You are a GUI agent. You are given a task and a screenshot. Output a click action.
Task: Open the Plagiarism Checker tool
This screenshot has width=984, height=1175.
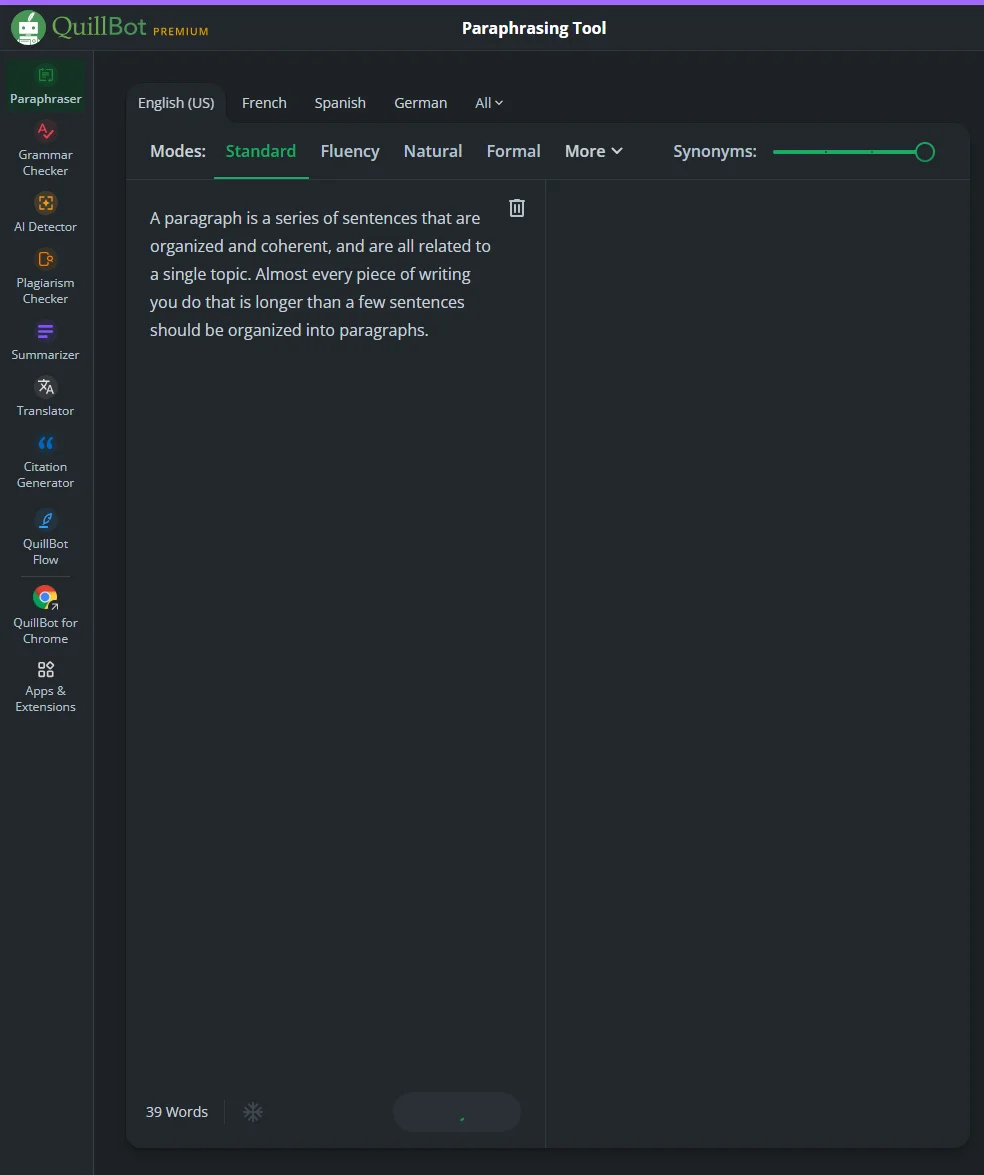(46, 278)
